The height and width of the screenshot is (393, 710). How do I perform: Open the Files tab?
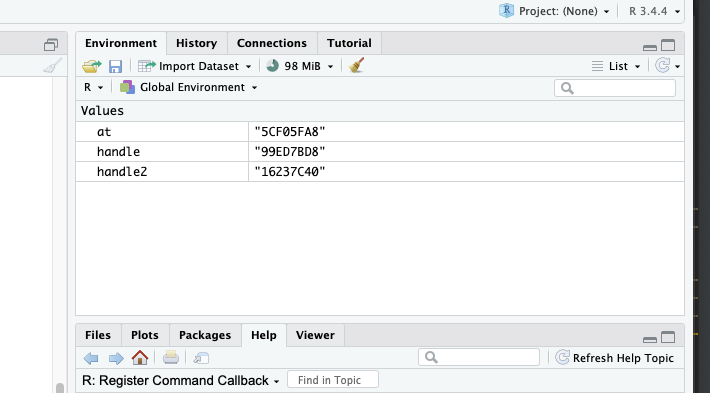[x=98, y=335]
